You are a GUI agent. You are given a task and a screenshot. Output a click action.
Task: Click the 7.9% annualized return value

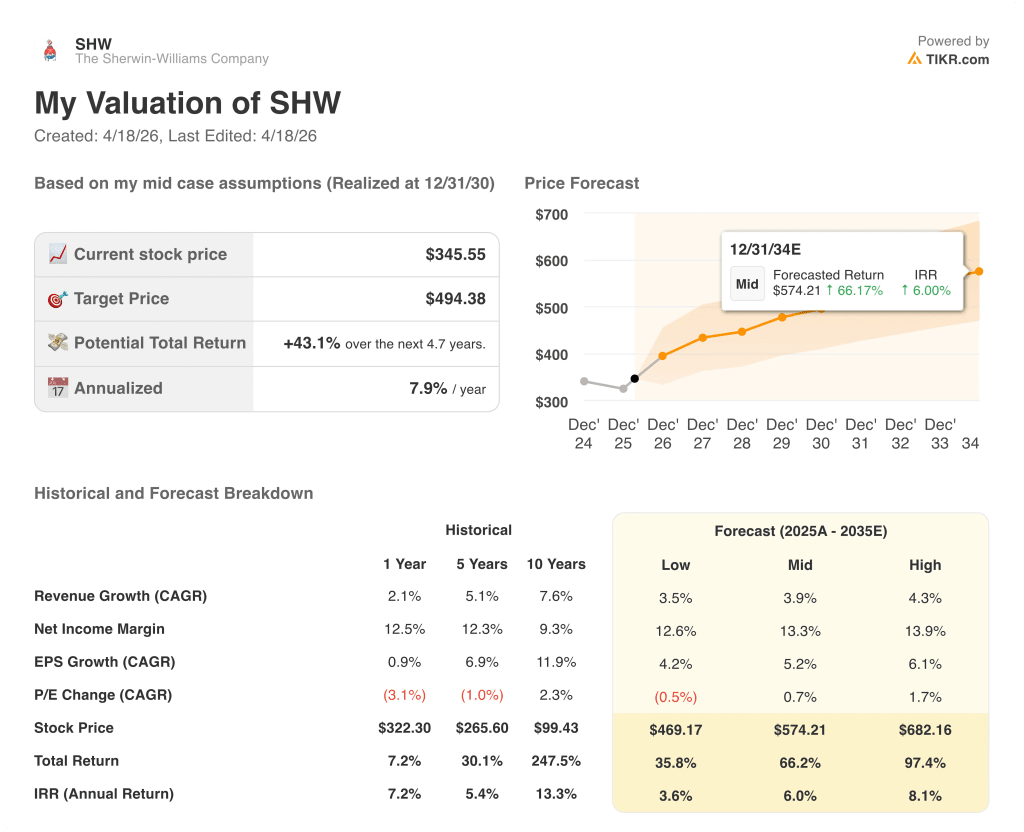(428, 388)
